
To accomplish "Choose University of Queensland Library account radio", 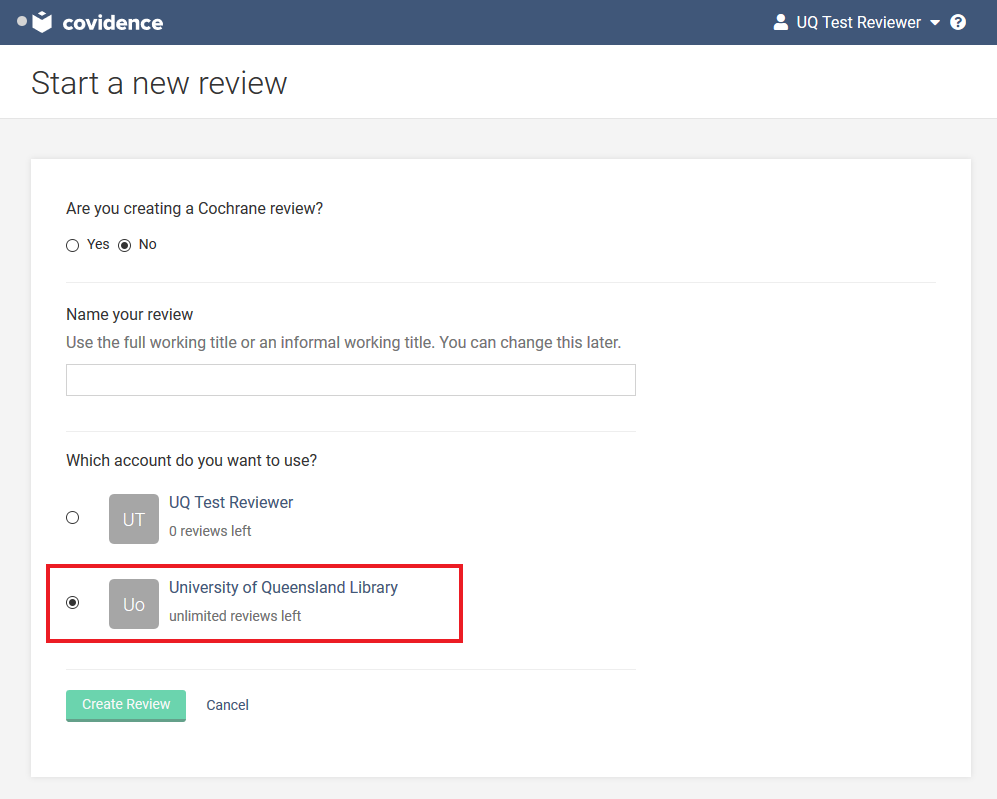I will pyautogui.click(x=72, y=602).
